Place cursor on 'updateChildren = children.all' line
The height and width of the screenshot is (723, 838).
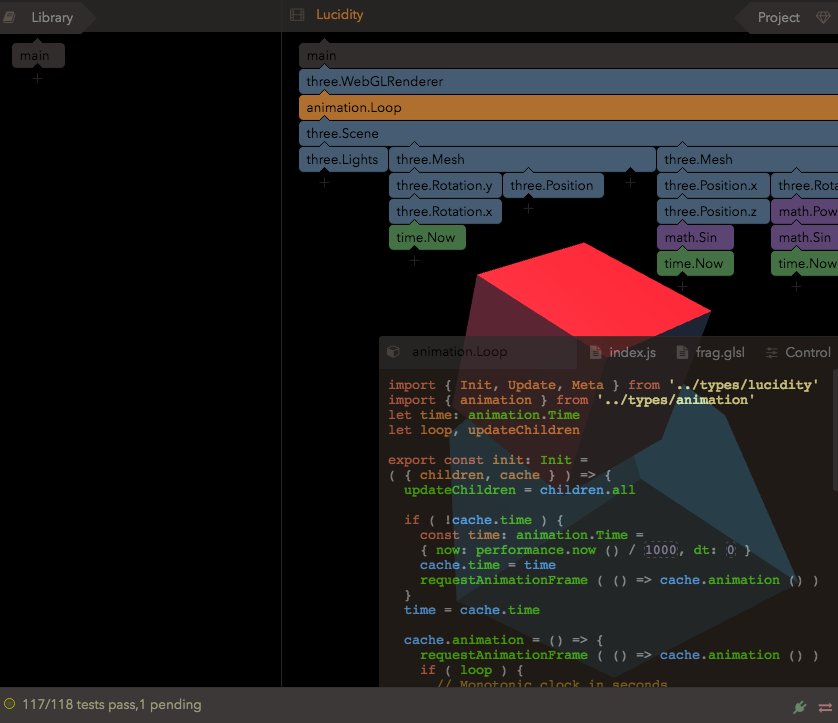(x=519, y=490)
